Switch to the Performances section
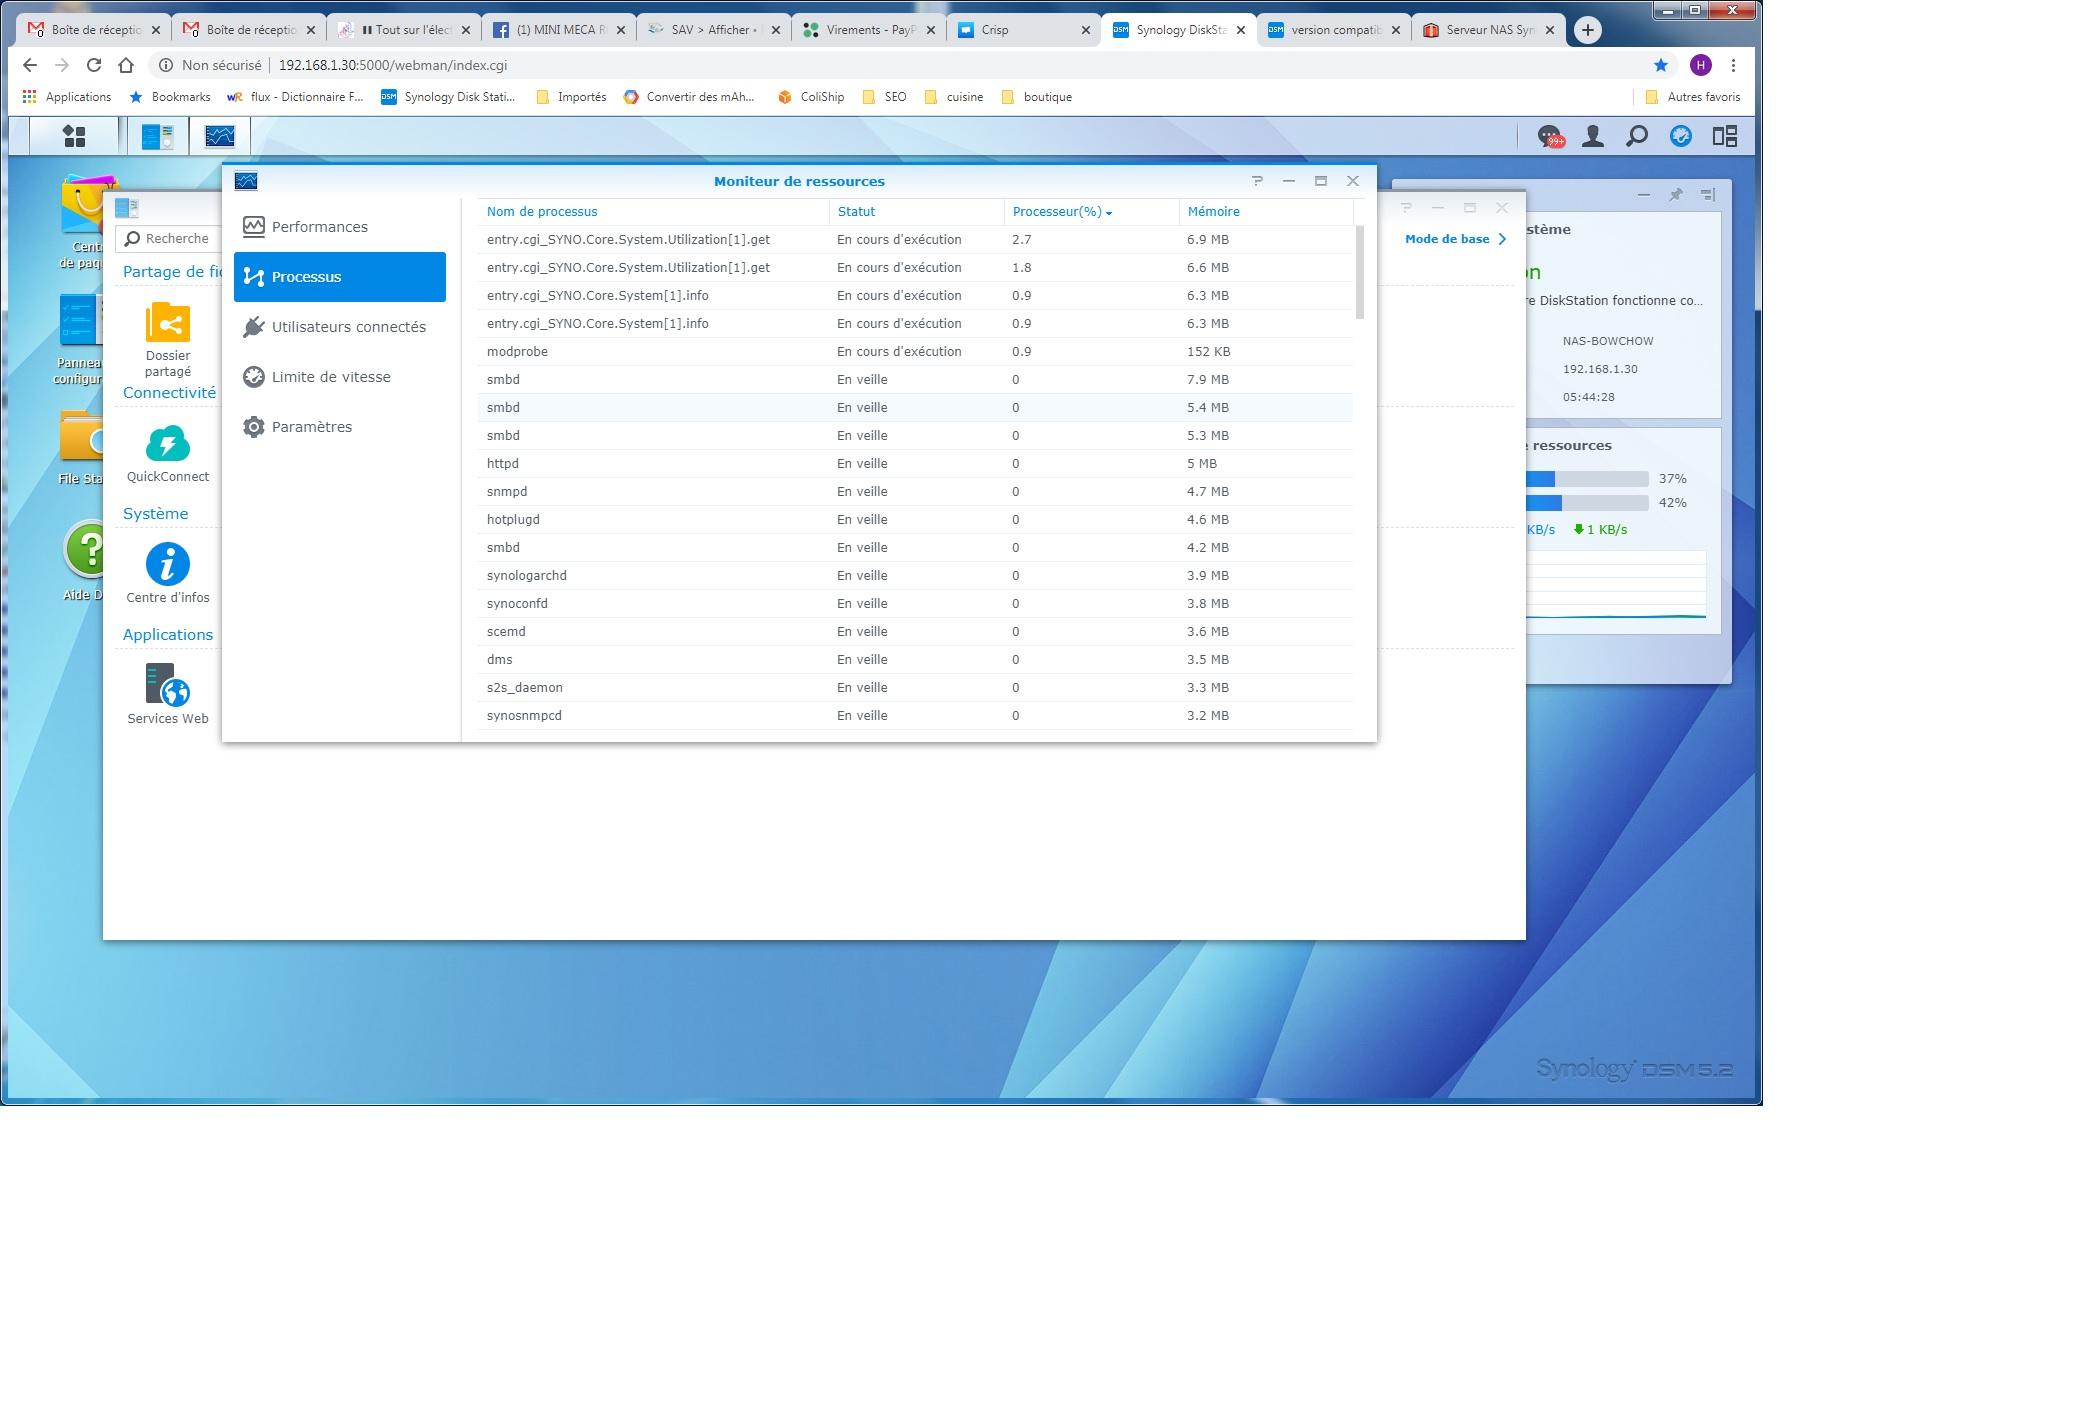 [x=319, y=227]
